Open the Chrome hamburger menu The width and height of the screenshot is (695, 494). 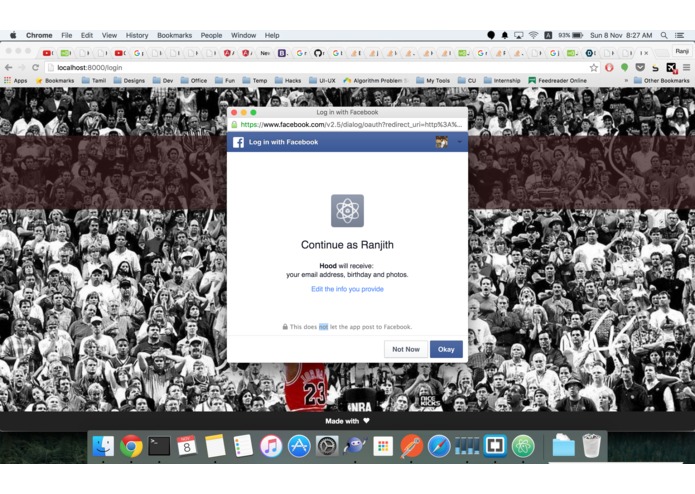point(686,67)
